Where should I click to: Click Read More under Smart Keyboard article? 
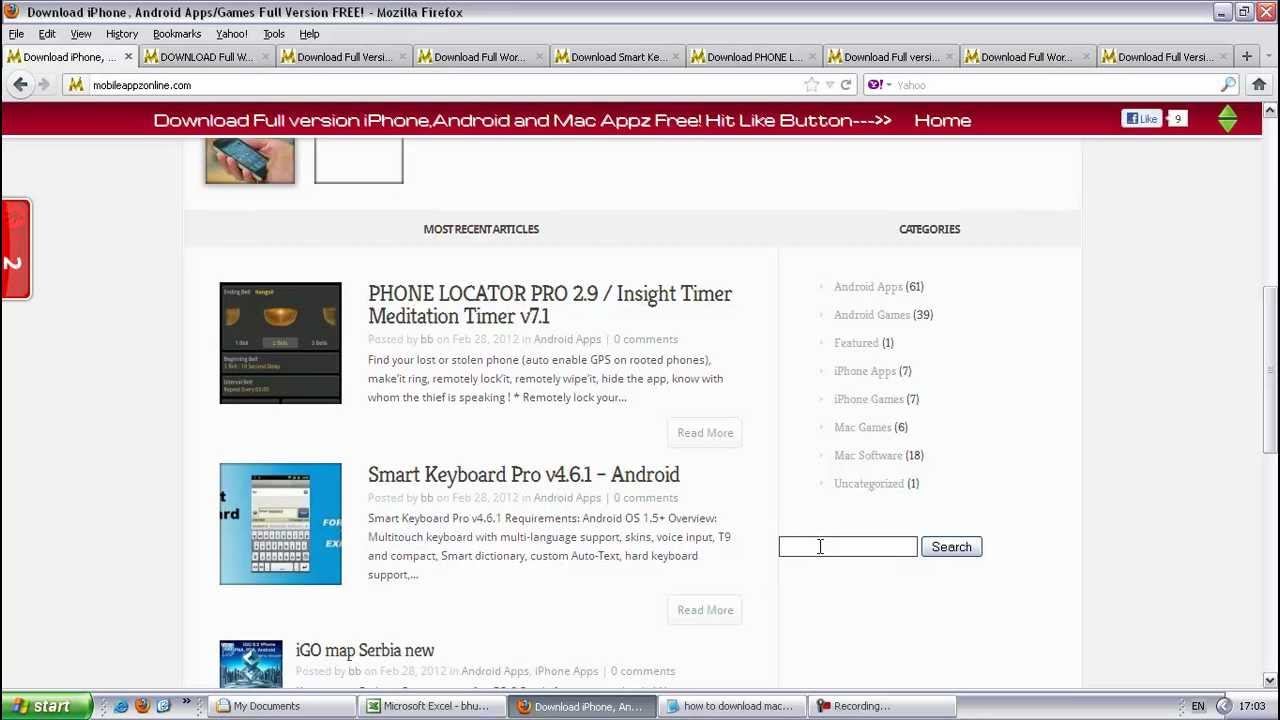click(705, 610)
